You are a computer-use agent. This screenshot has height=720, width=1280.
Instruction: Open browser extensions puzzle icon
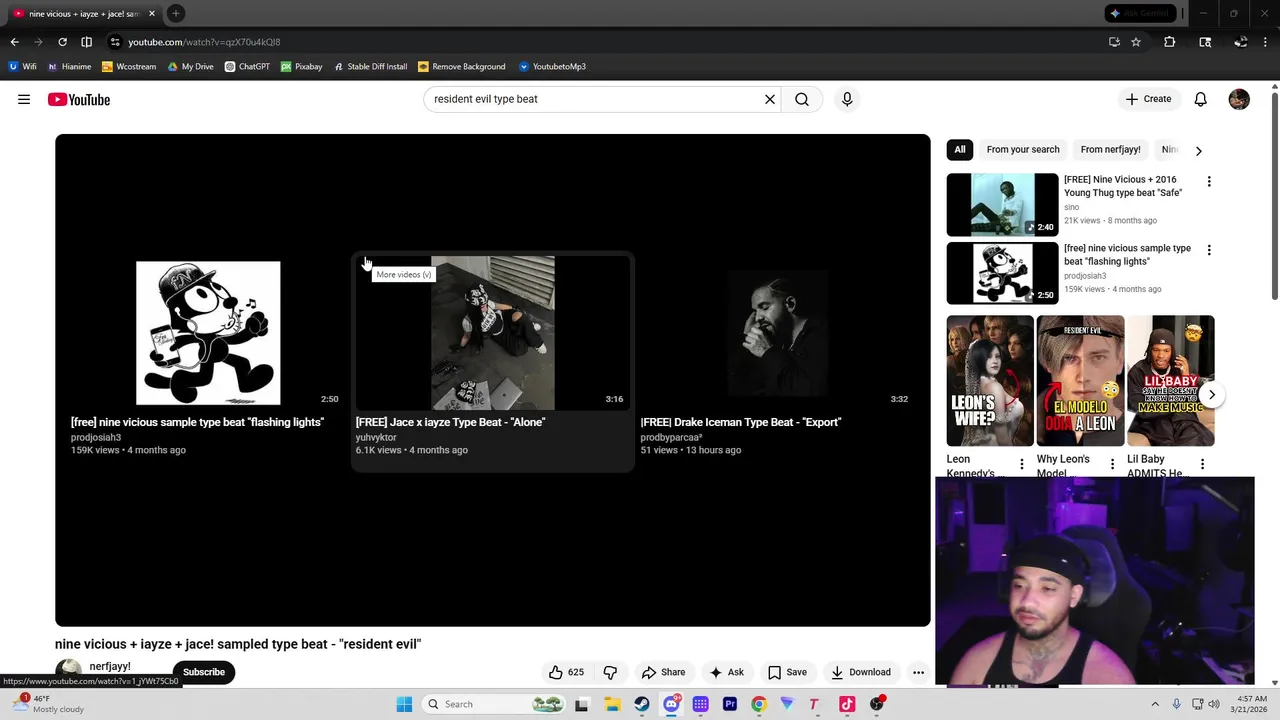[x=1169, y=42]
